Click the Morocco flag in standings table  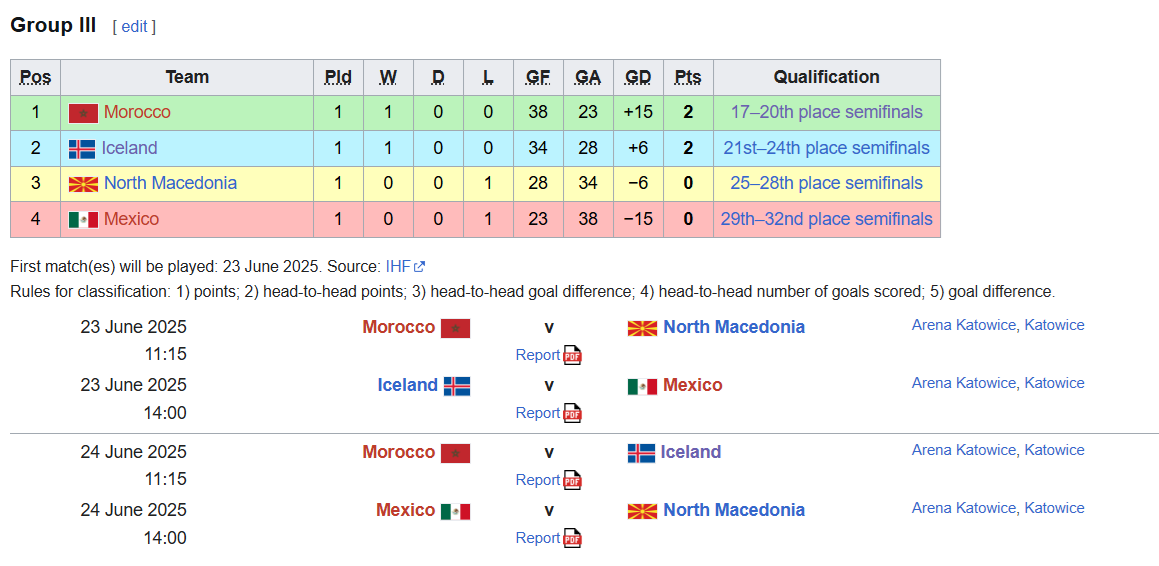click(83, 113)
